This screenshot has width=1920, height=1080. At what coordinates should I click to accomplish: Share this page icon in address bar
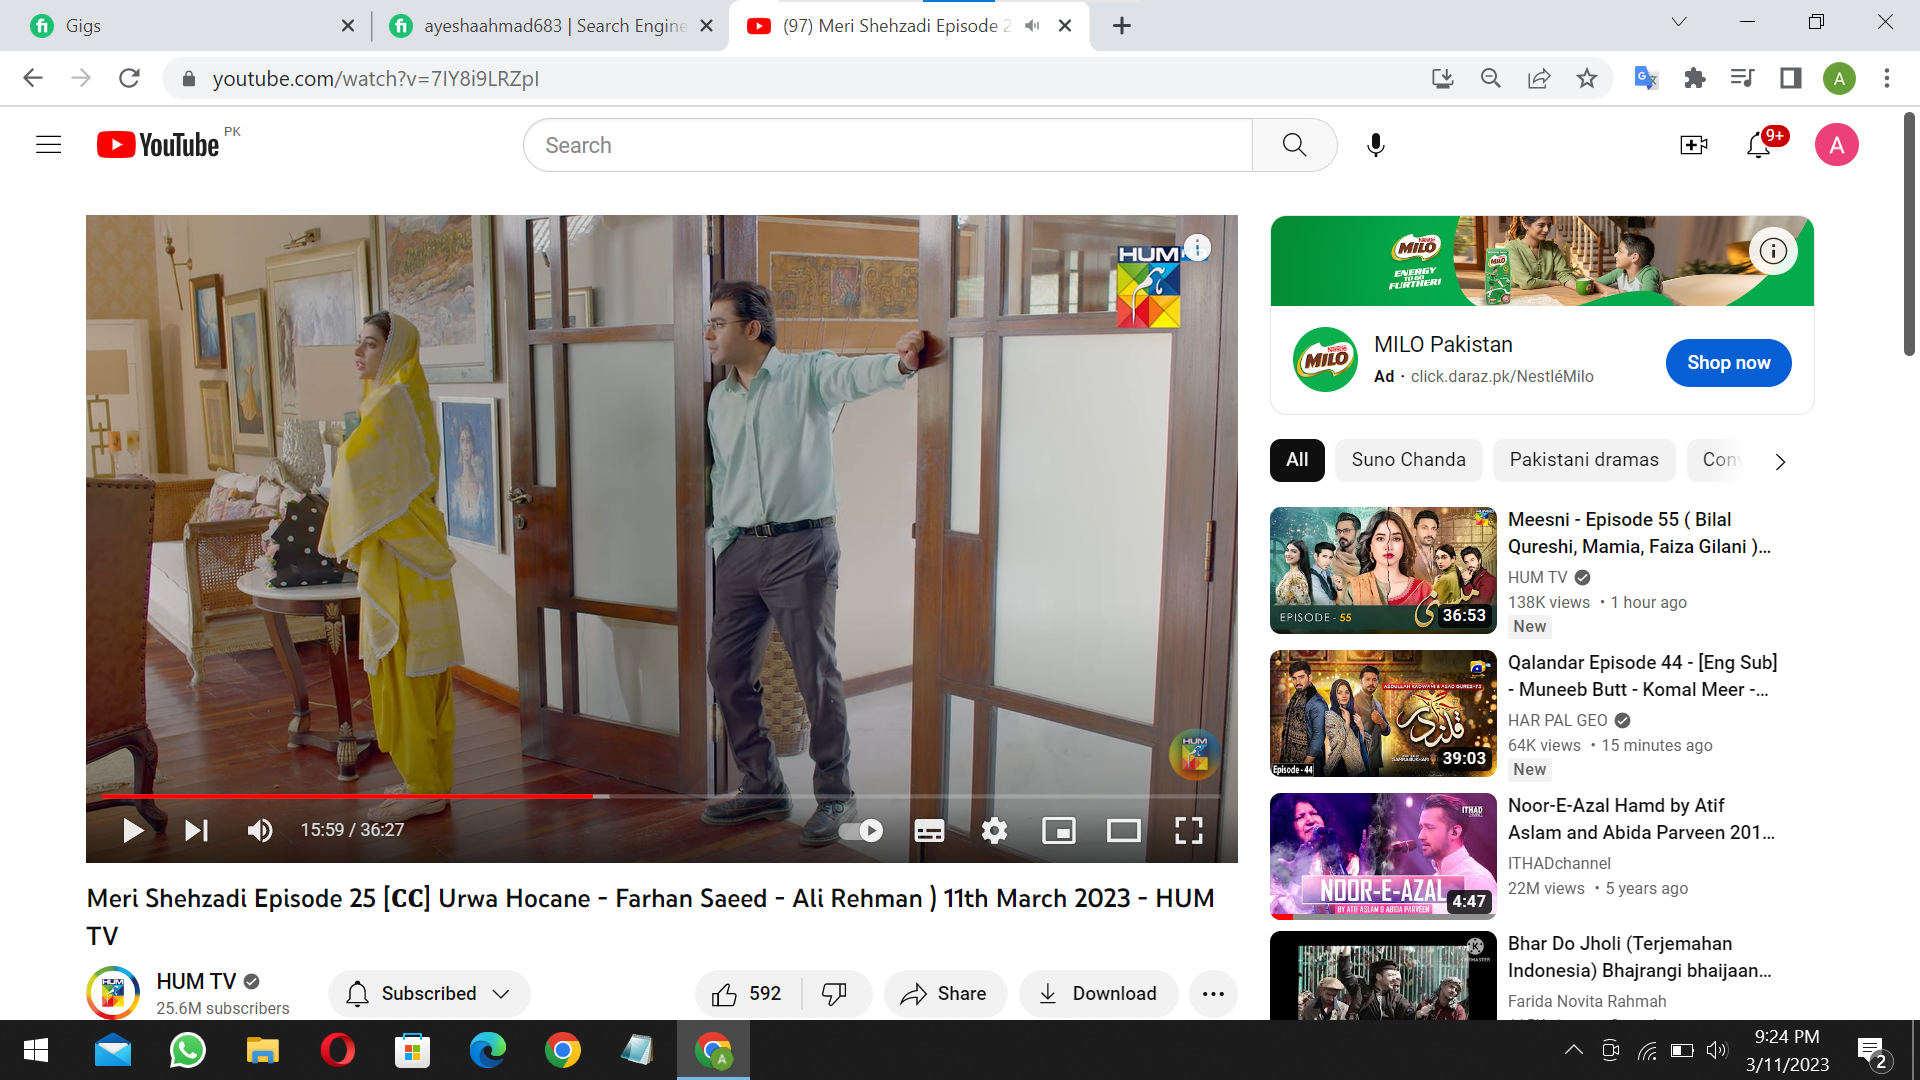1539,78
